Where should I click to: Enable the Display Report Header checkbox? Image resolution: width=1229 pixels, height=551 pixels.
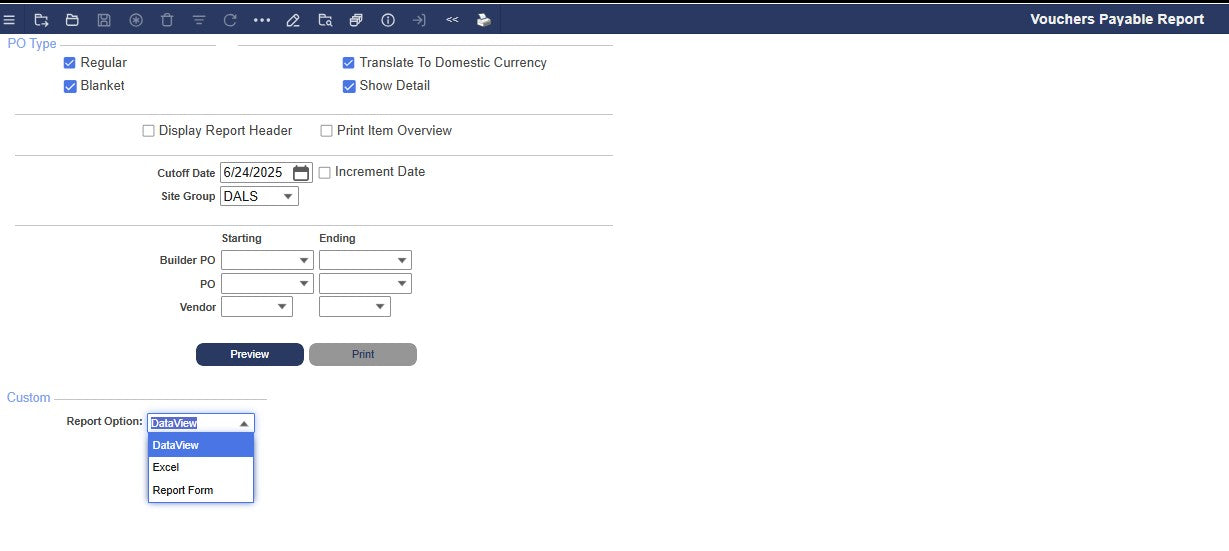[148, 131]
